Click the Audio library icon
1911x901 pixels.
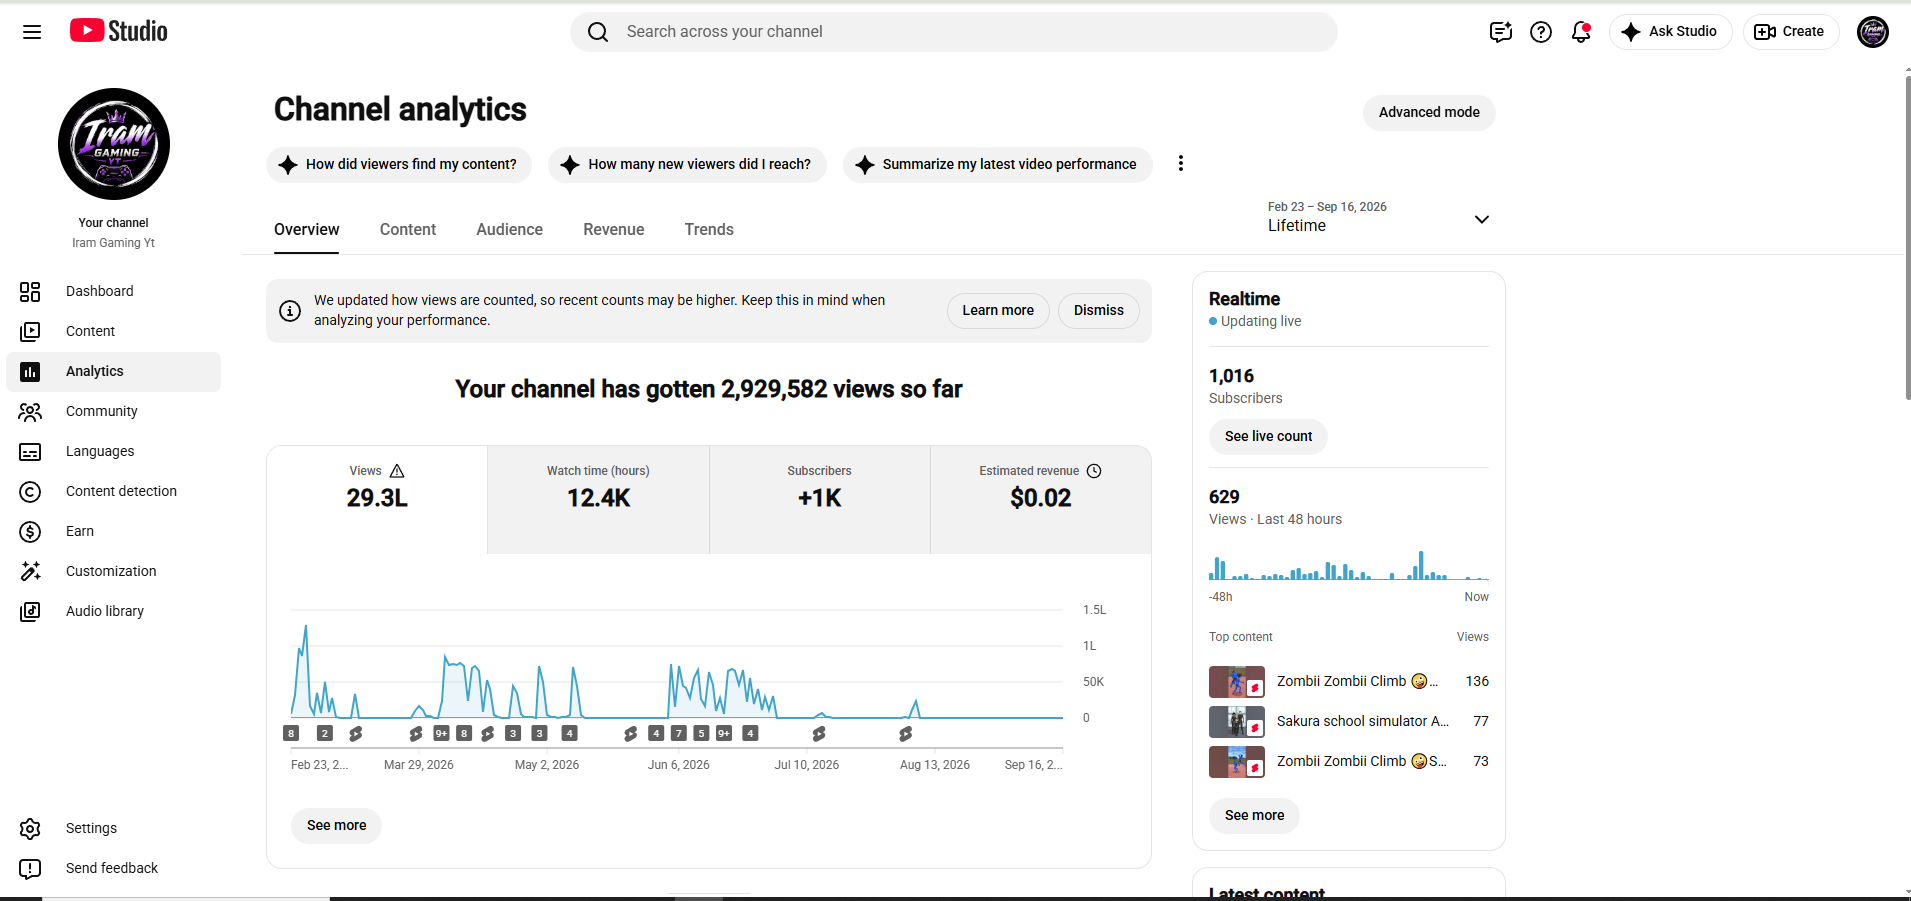click(30, 611)
